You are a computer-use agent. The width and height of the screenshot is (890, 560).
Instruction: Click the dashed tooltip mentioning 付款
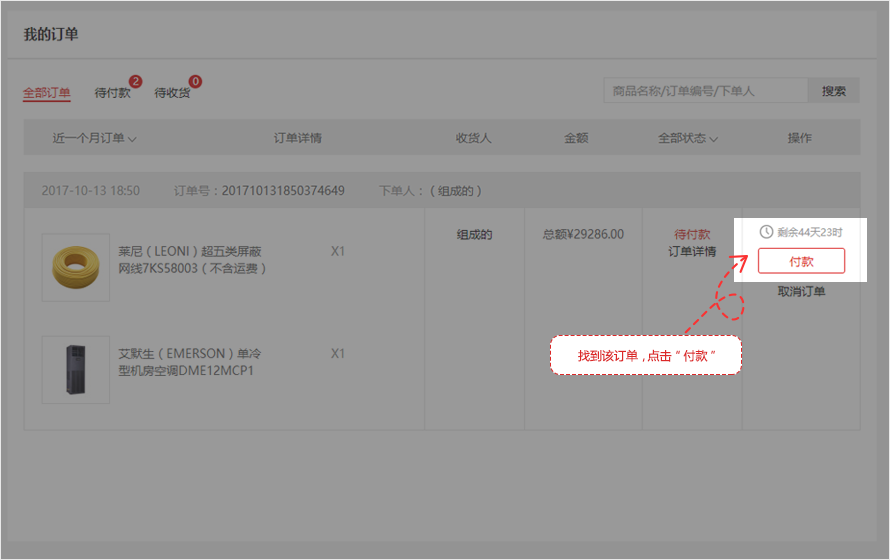pos(646,356)
